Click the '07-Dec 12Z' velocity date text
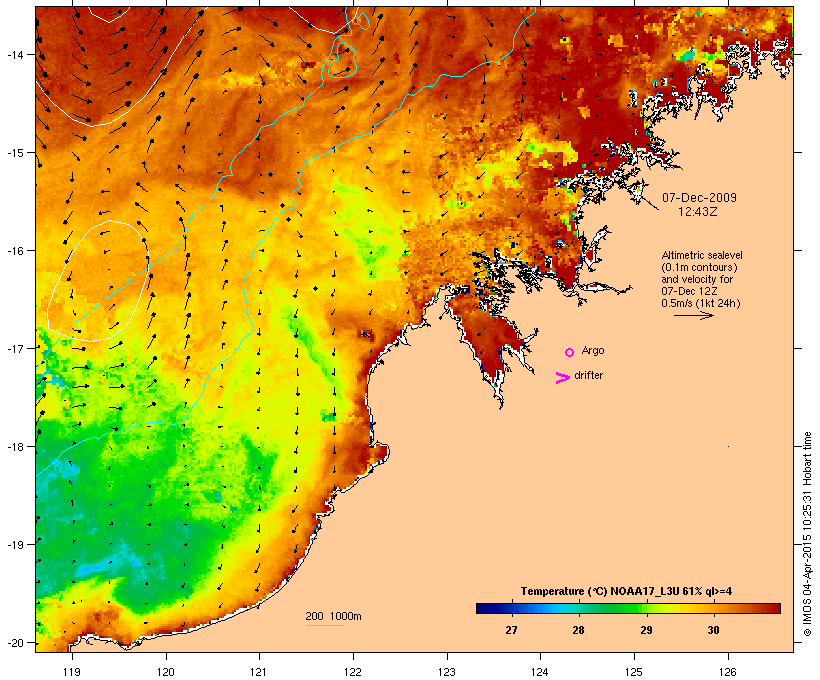The height and width of the screenshot is (680, 820). 689,291
